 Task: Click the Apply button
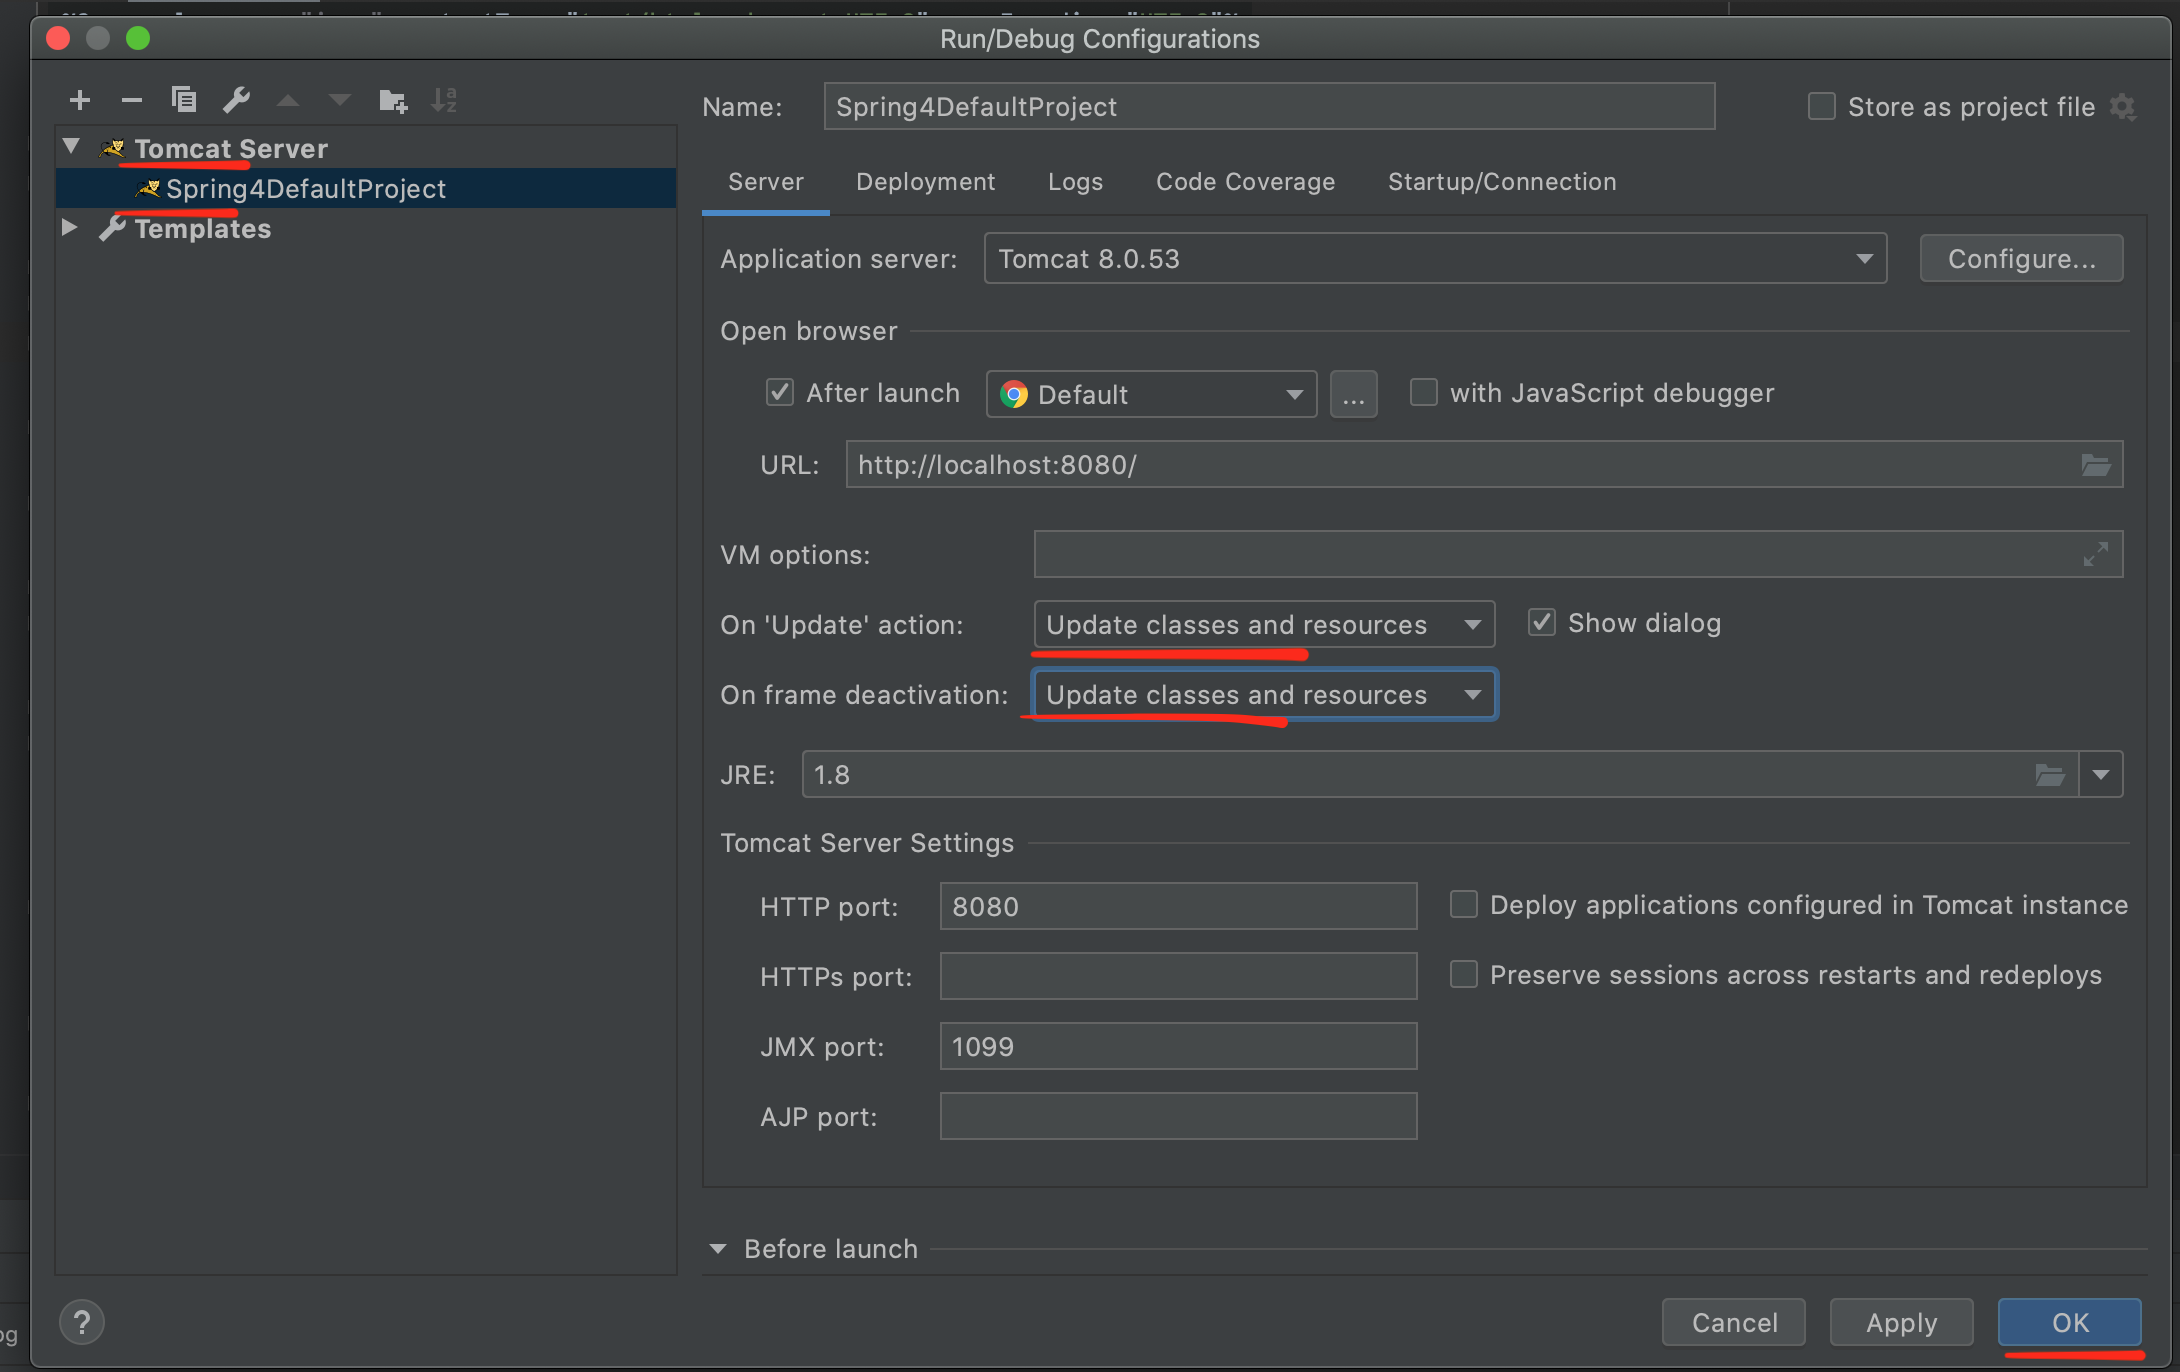(1901, 1323)
